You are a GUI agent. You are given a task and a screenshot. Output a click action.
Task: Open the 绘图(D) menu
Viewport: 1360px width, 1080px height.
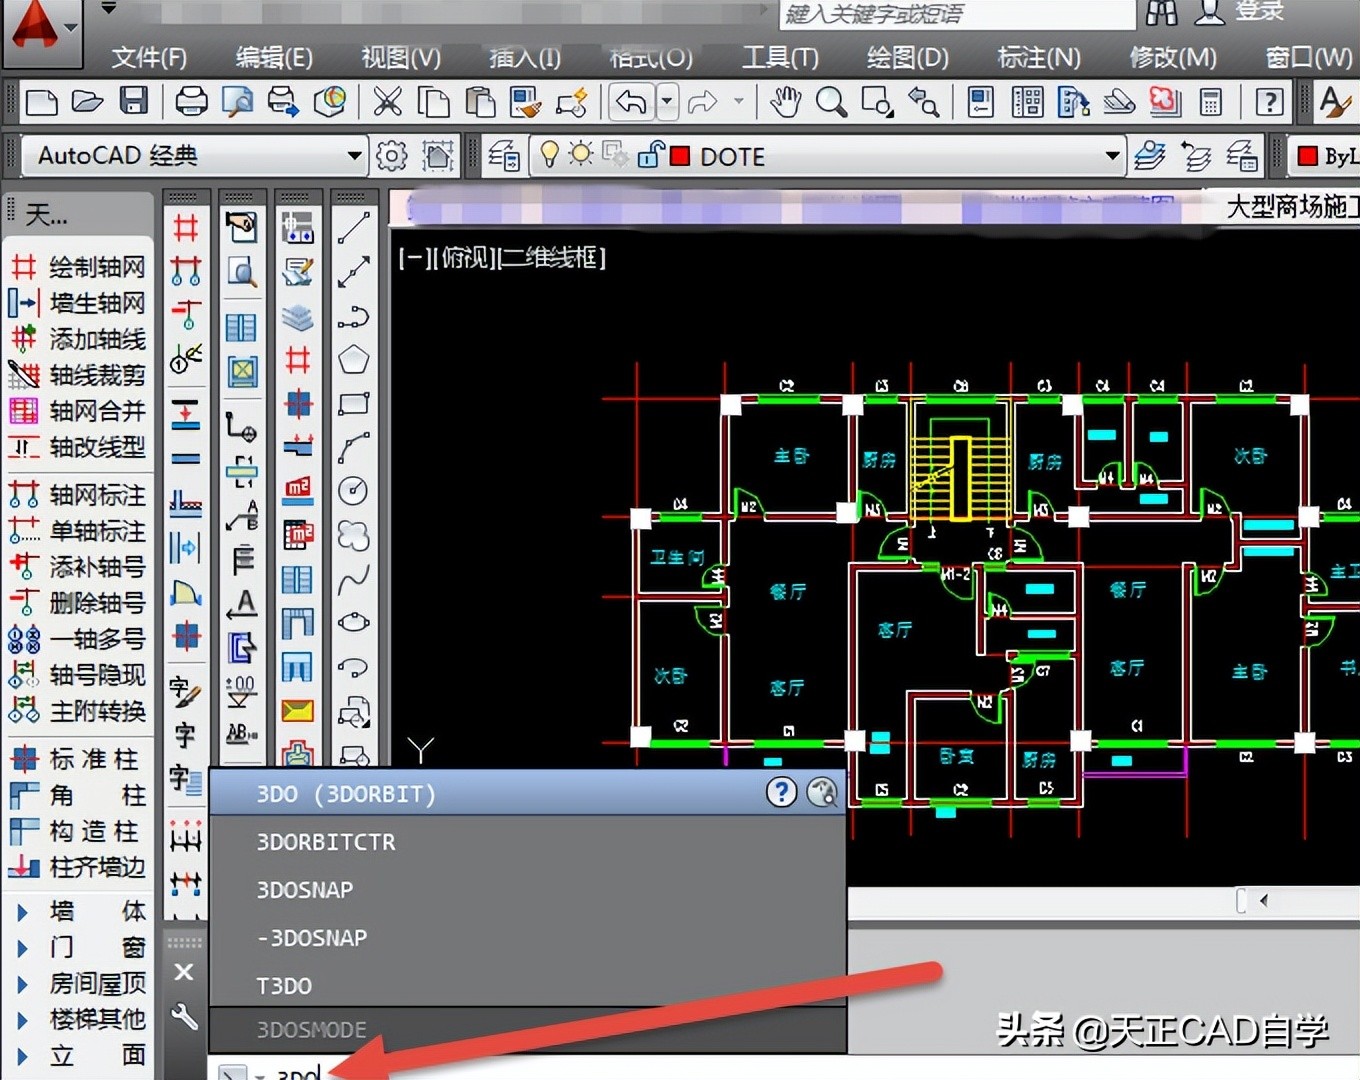pyautogui.click(x=907, y=57)
